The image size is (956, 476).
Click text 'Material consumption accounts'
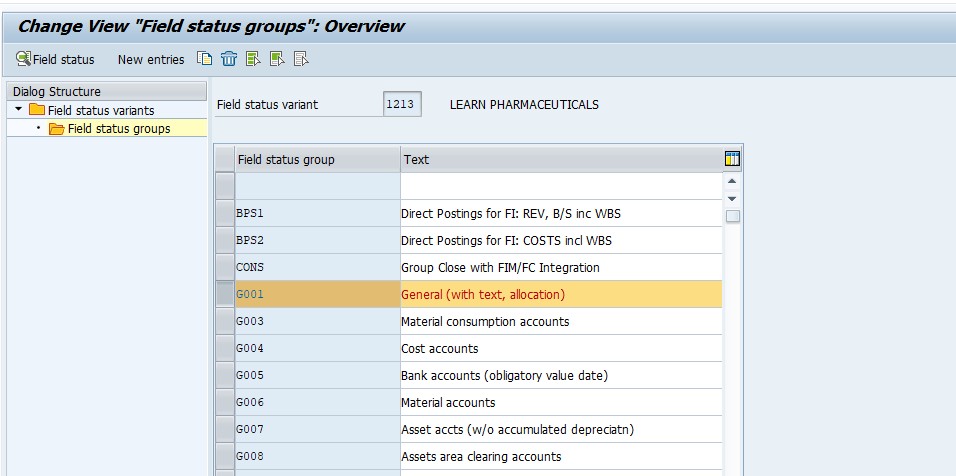coord(485,321)
